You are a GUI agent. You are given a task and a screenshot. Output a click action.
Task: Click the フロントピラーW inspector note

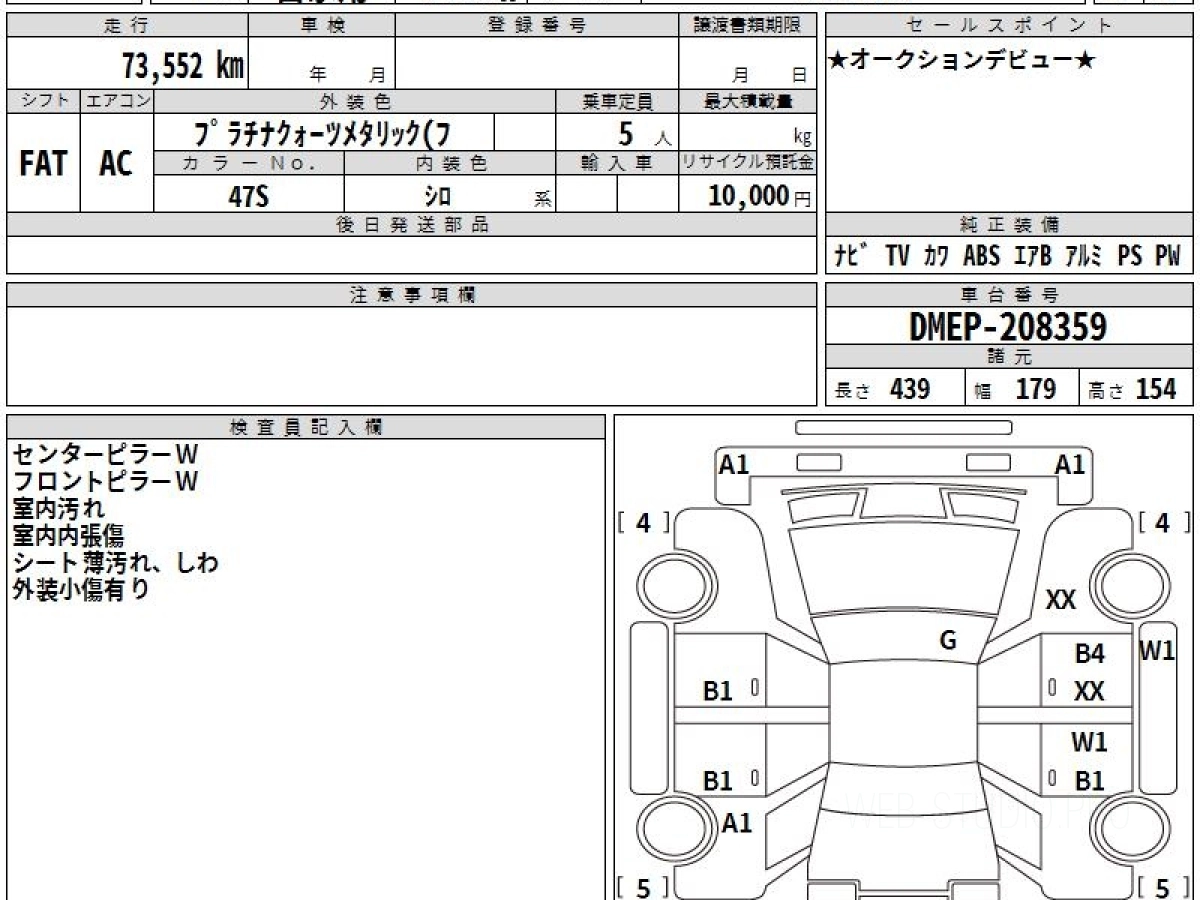pos(105,481)
